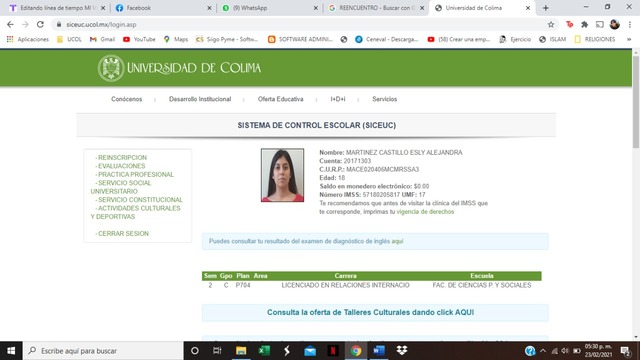Open Chrome extensions puzzle icon

[584, 24]
